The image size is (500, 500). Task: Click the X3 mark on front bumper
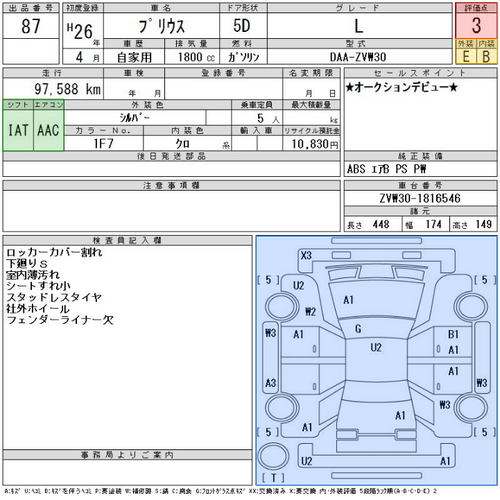306,256
